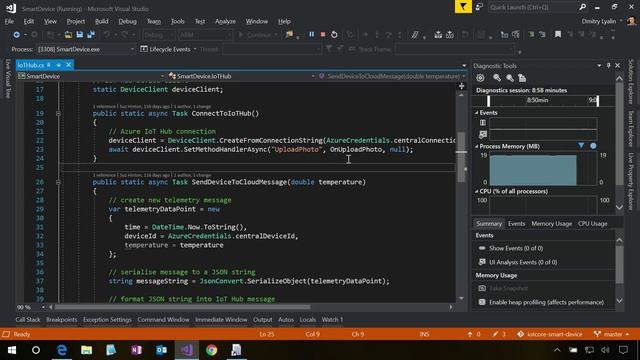
Task: Click the Show Events (0 of 0) link
Action: point(516,248)
